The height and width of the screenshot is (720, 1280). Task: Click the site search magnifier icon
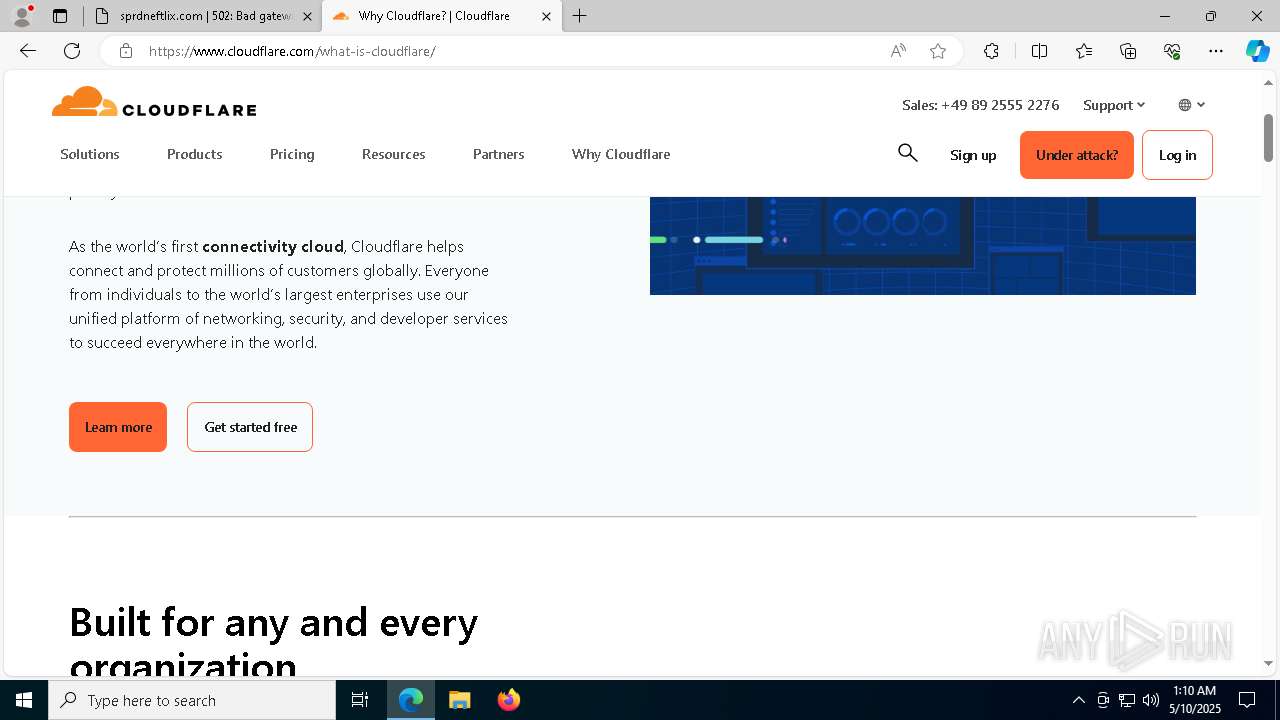908,153
